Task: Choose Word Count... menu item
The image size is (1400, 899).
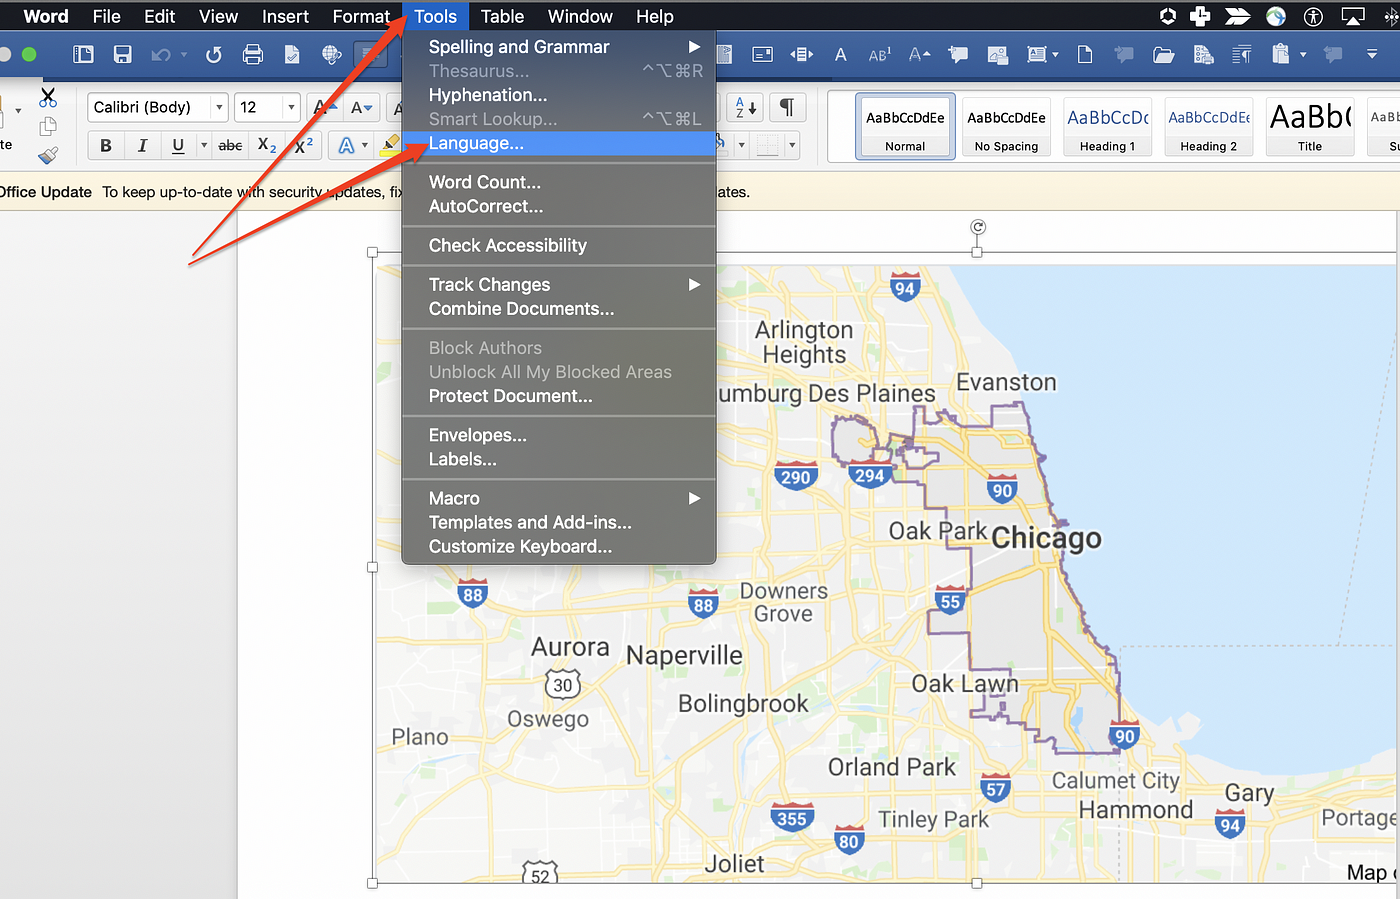Action: tap(559, 182)
